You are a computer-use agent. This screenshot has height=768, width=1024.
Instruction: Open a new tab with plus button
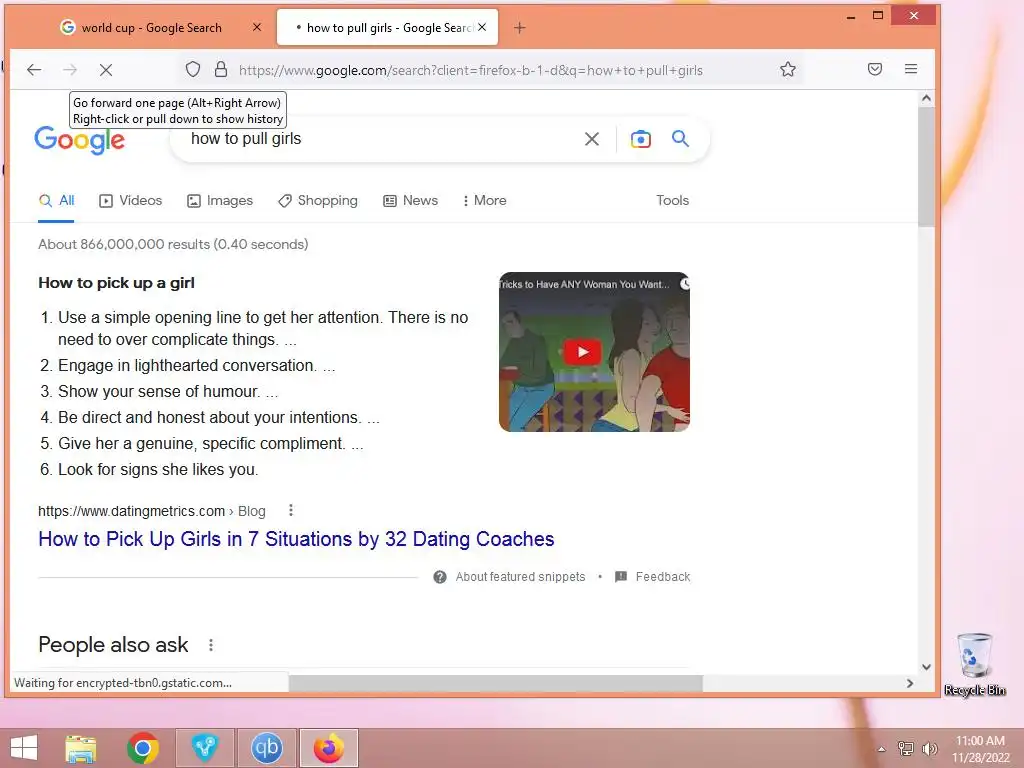tap(520, 27)
